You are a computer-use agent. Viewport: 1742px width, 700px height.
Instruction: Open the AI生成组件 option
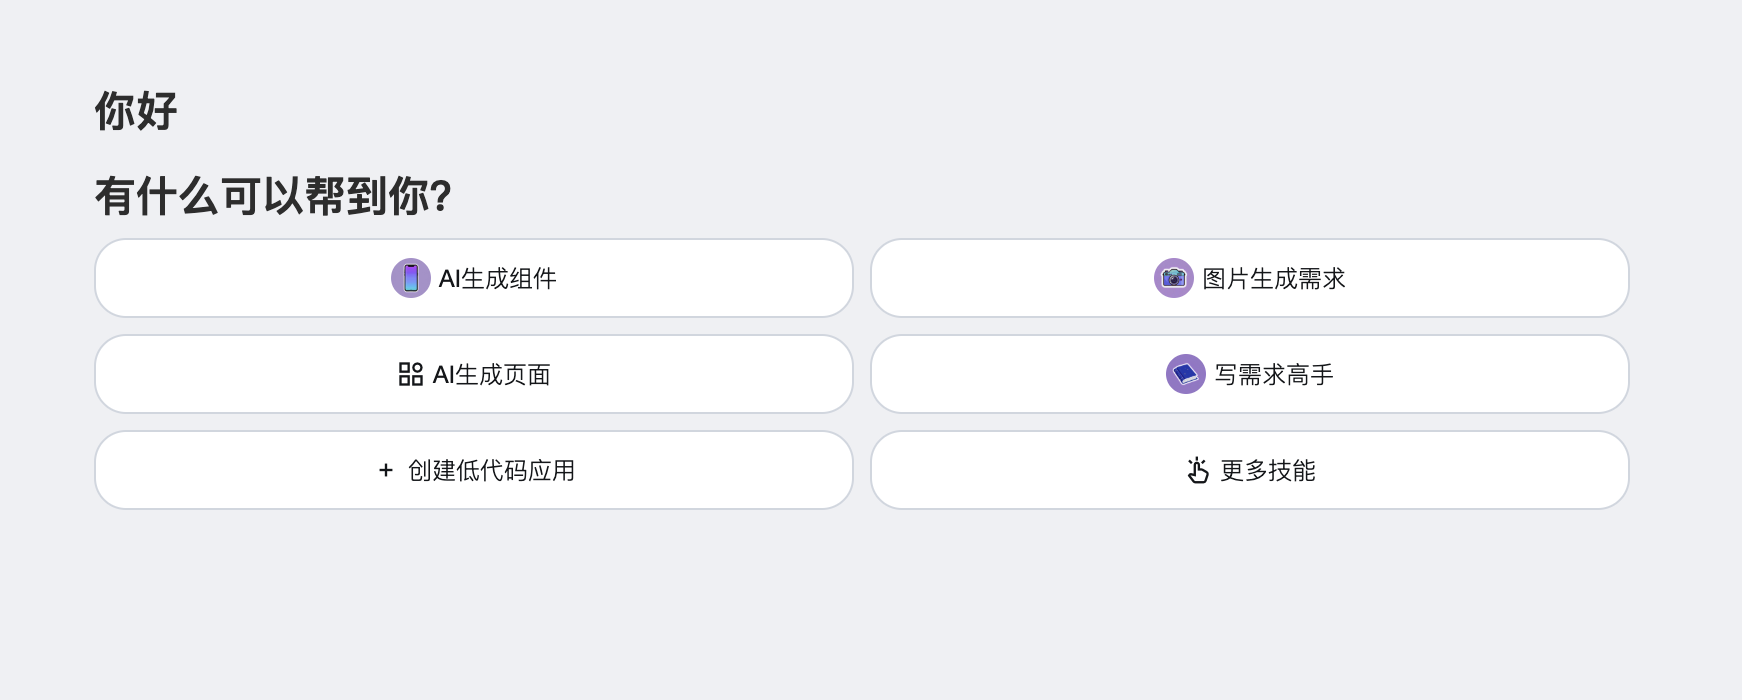[474, 278]
